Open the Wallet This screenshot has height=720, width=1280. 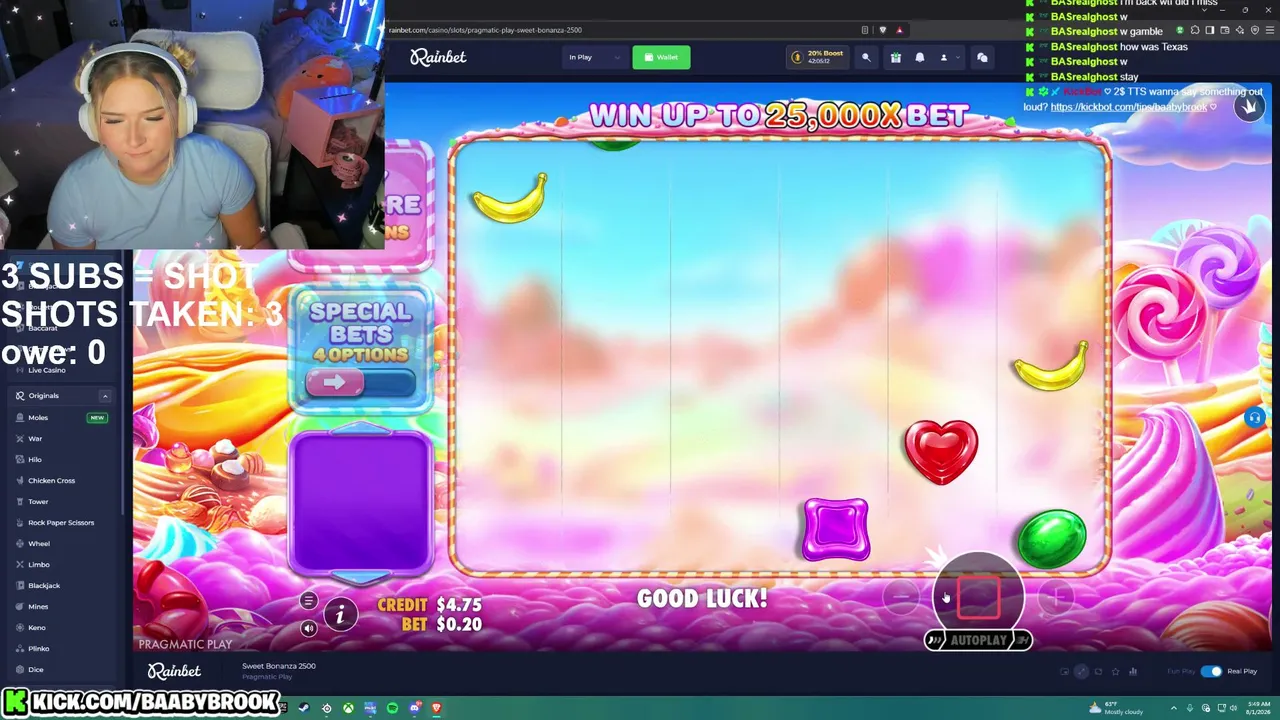pyautogui.click(x=661, y=57)
